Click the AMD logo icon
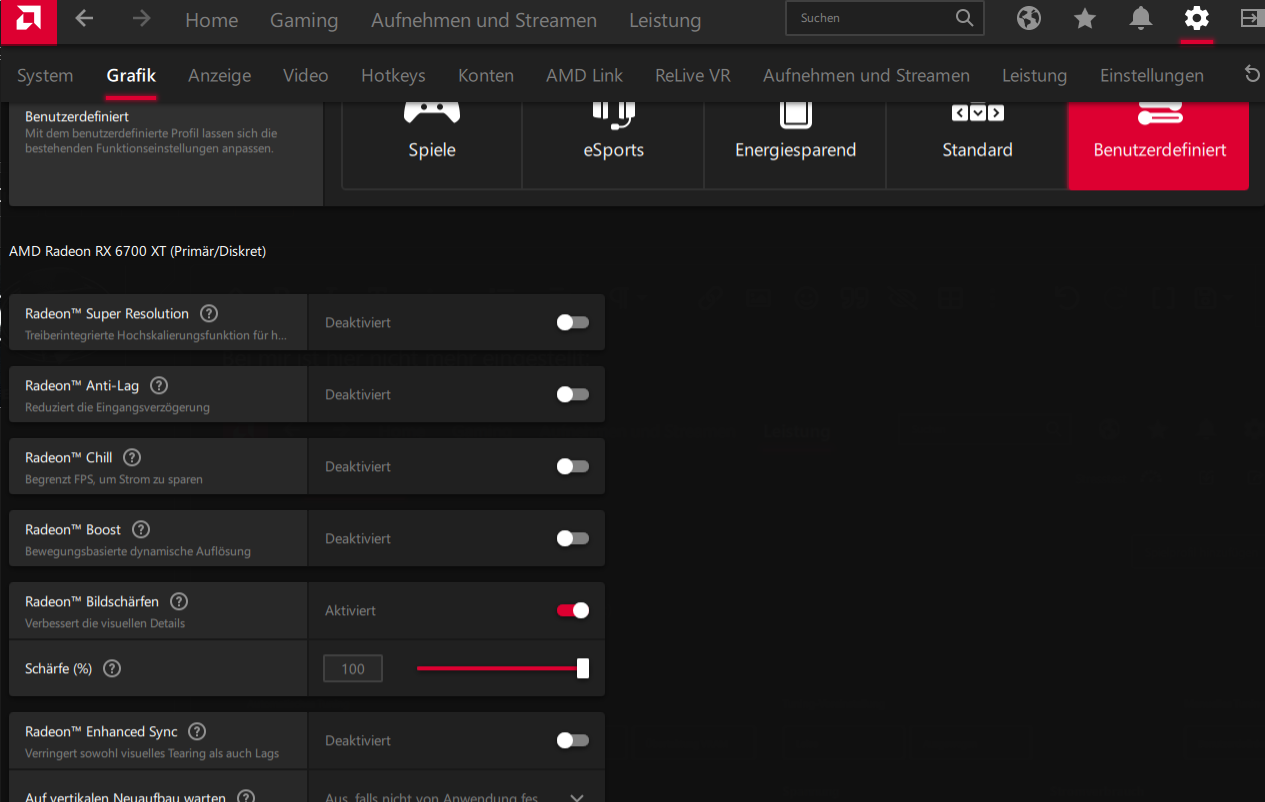The image size is (1265, 802). [28, 21]
